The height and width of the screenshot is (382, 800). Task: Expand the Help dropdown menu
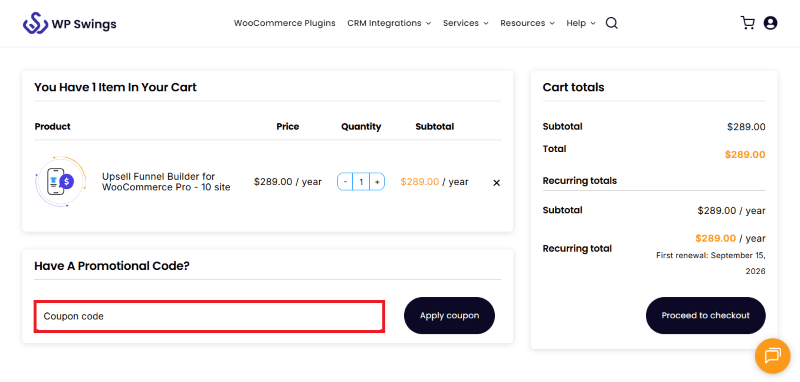(581, 23)
